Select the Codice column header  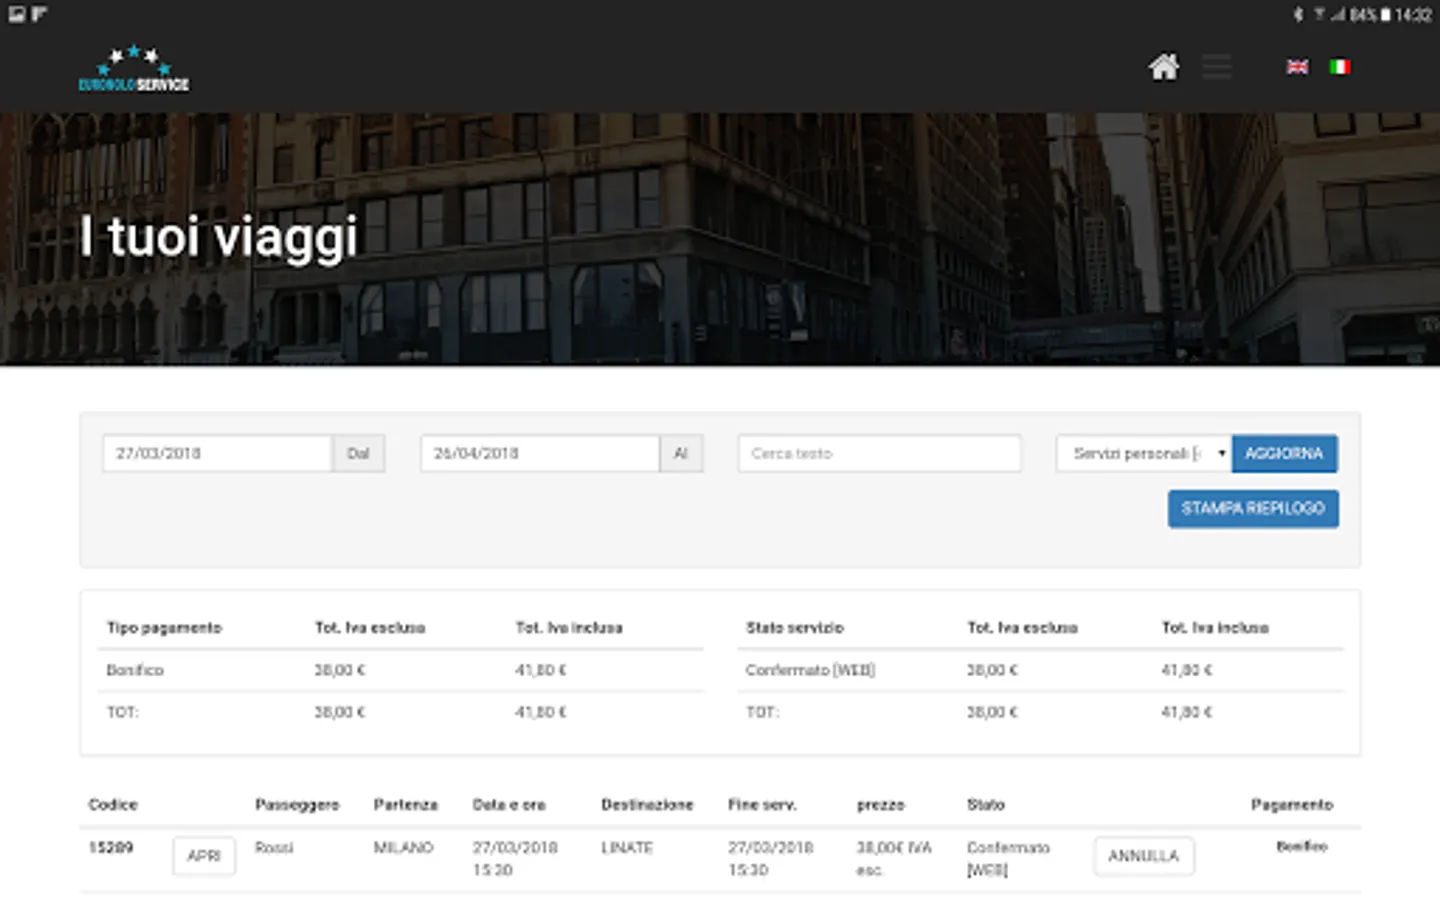[x=113, y=805]
